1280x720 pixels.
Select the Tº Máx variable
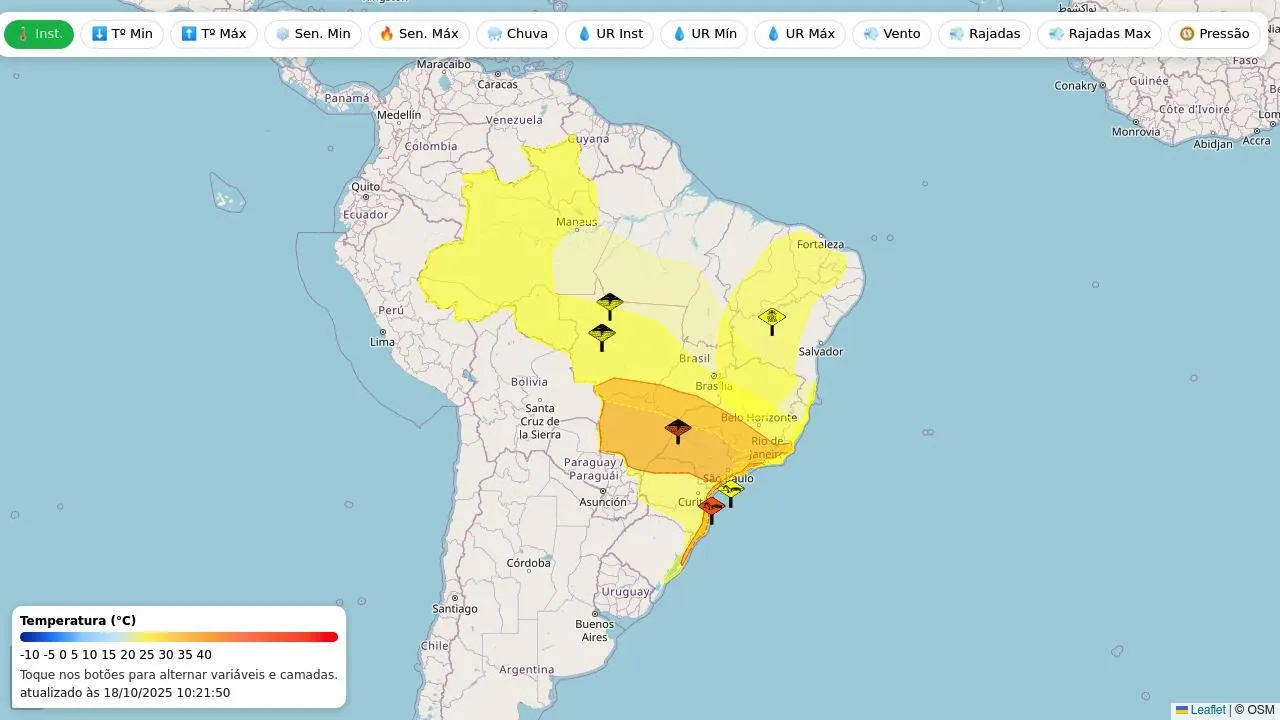tap(214, 34)
